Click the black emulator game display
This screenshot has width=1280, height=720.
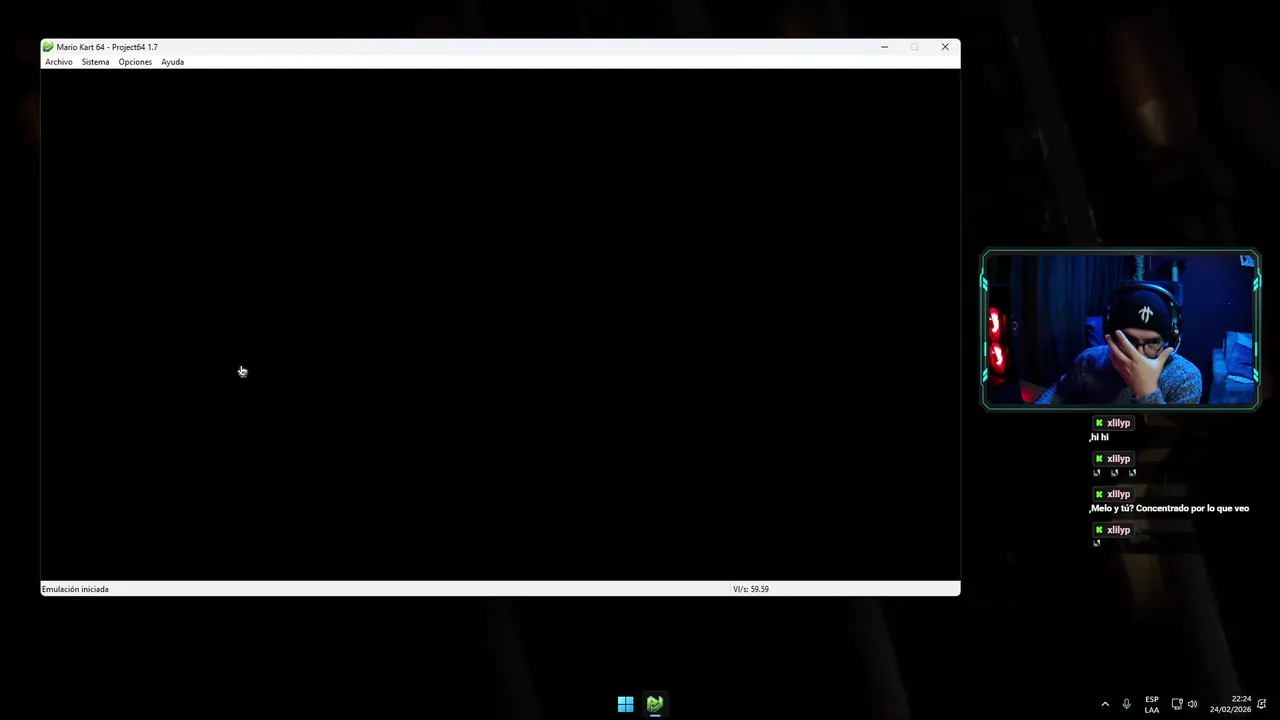click(x=500, y=325)
